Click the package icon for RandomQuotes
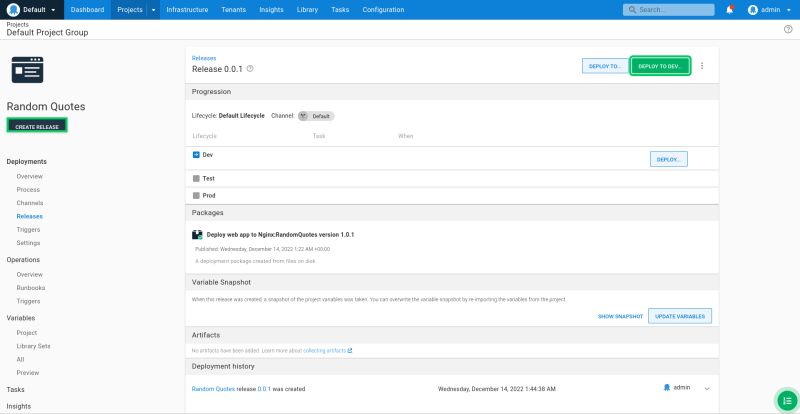800x414 pixels. click(x=197, y=235)
